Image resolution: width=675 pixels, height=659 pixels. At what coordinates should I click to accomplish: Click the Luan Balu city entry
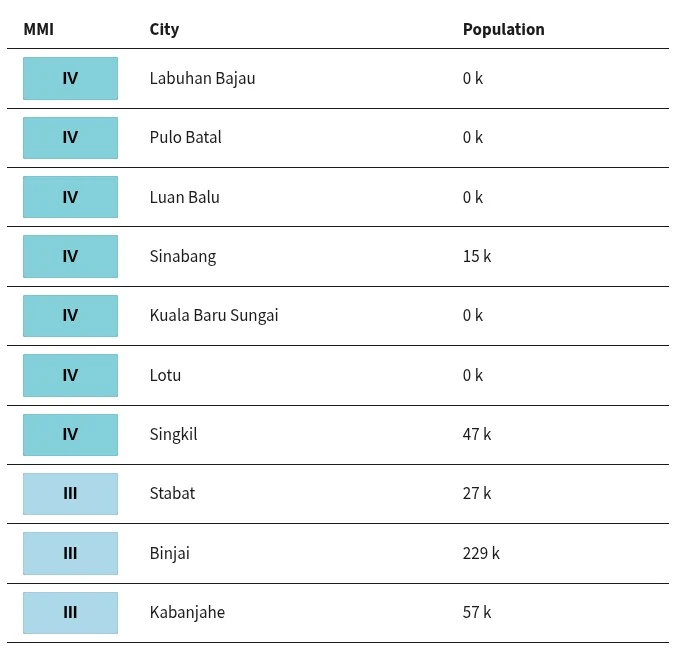click(x=185, y=197)
